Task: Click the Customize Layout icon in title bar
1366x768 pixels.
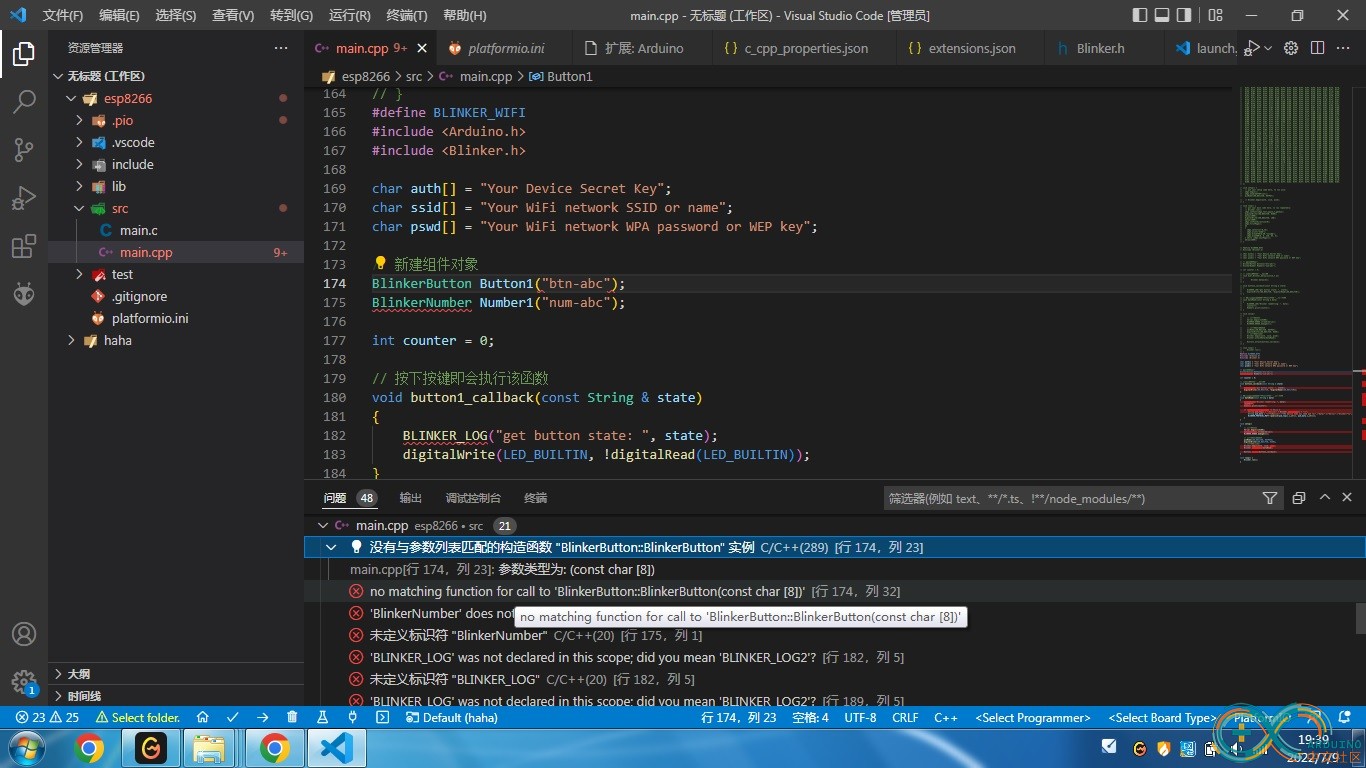Action: (x=1216, y=15)
